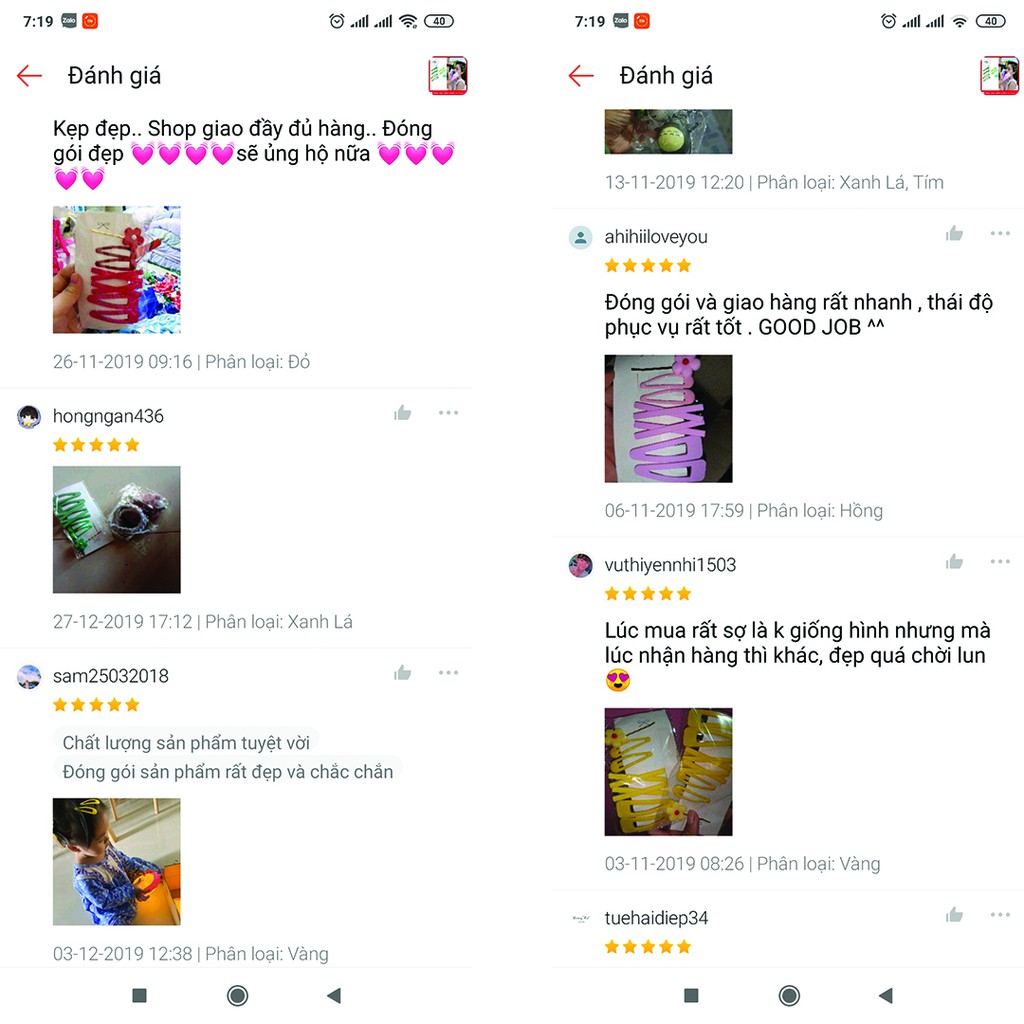Like ahihiiloveyou's review with thumbs-up
This screenshot has height=1024, width=1024.
pyautogui.click(x=955, y=233)
